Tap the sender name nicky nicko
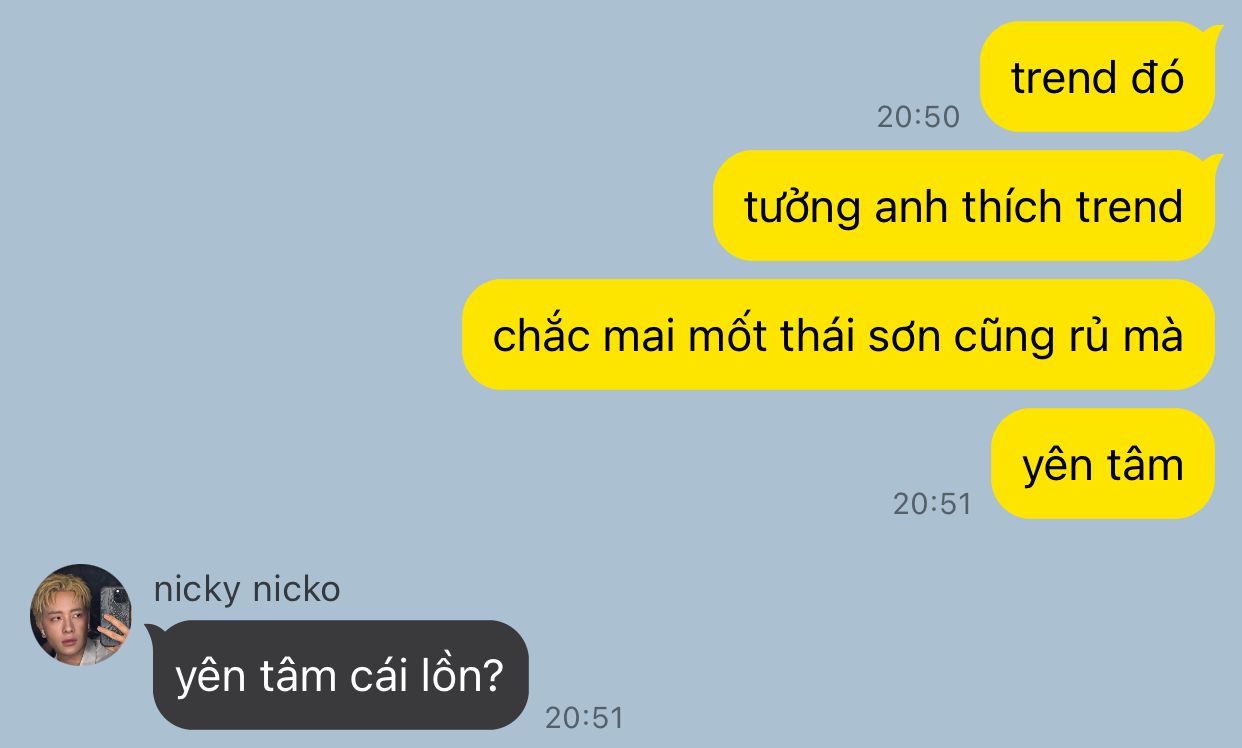 coord(247,589)
